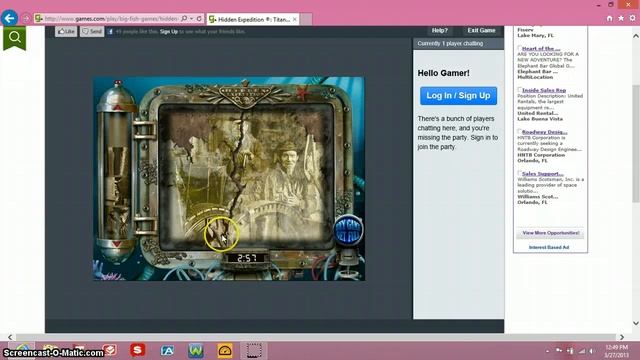Click the blue My Games Get Full button
The width and height of the screenshot is (640, 360).
pyautogui.click(x=349, y=230)
